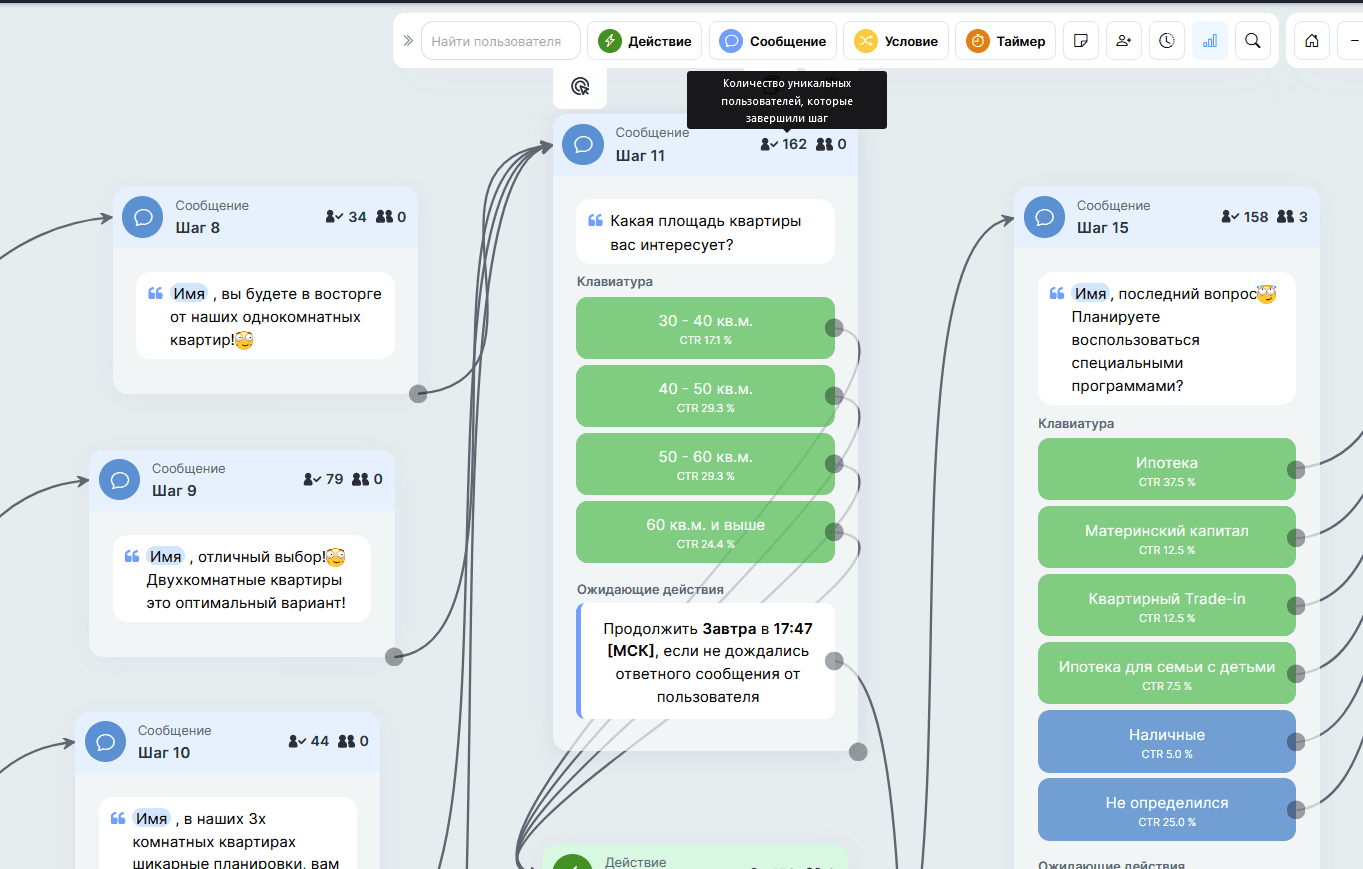Select the 30 - 40 кв.м. keyboard button
The width and height of the screenshot is (1363, 869).
(x=704, y=328)
